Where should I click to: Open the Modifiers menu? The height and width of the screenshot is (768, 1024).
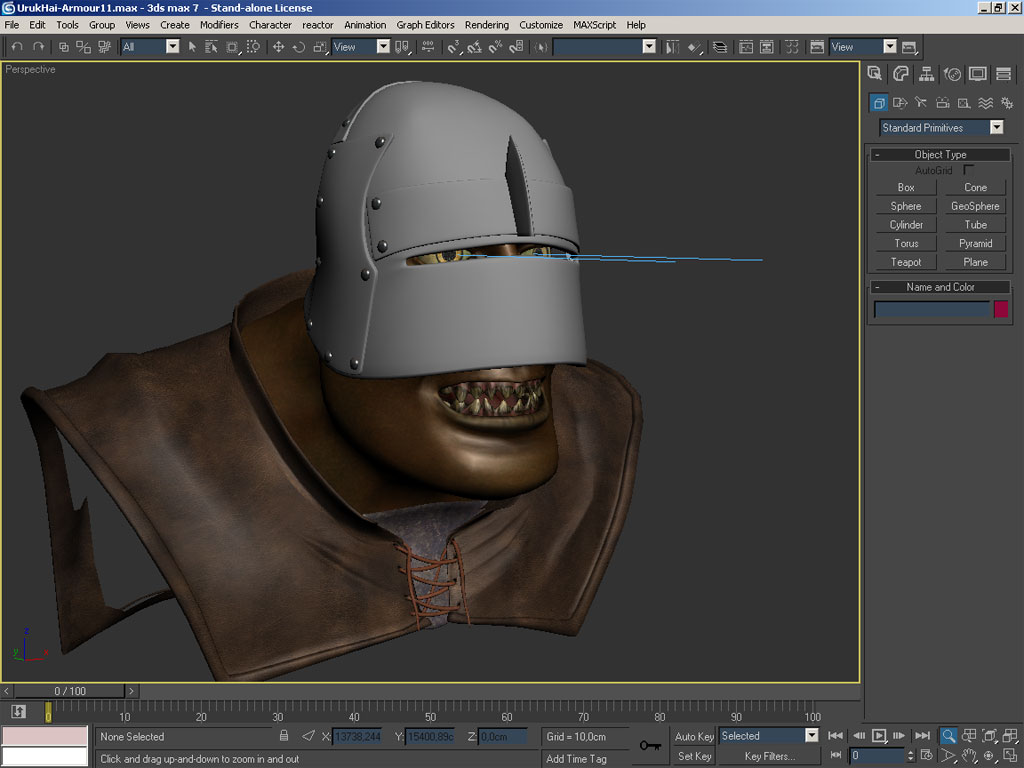pos(219,25)
